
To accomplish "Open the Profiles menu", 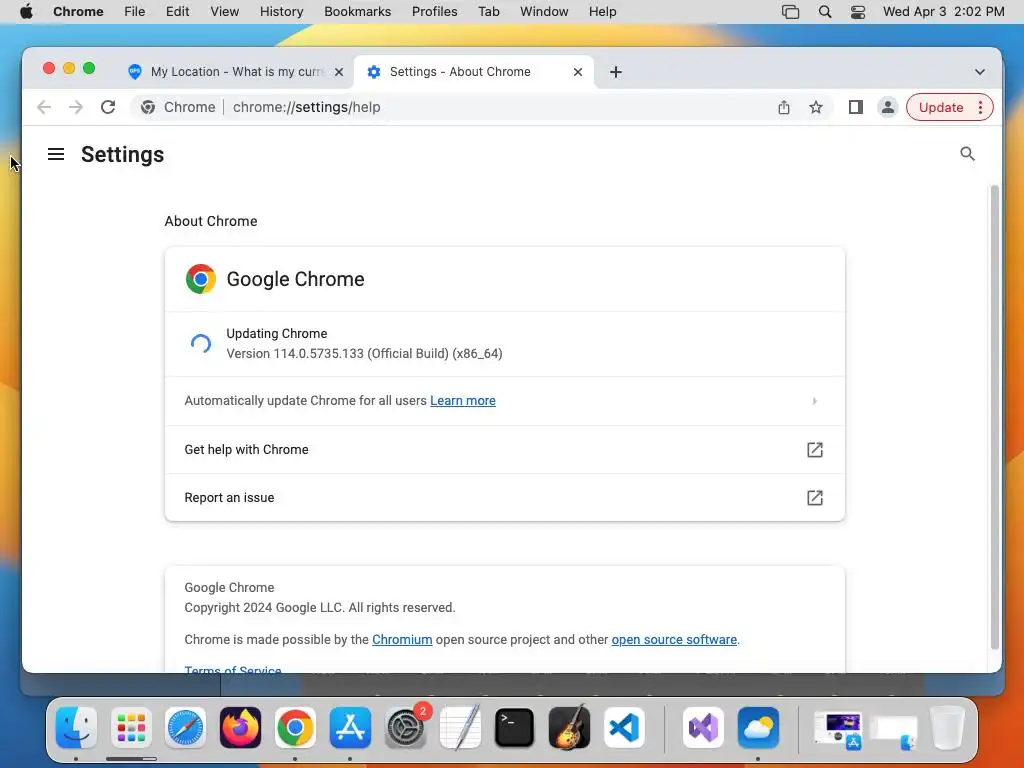I will point(434,12).
